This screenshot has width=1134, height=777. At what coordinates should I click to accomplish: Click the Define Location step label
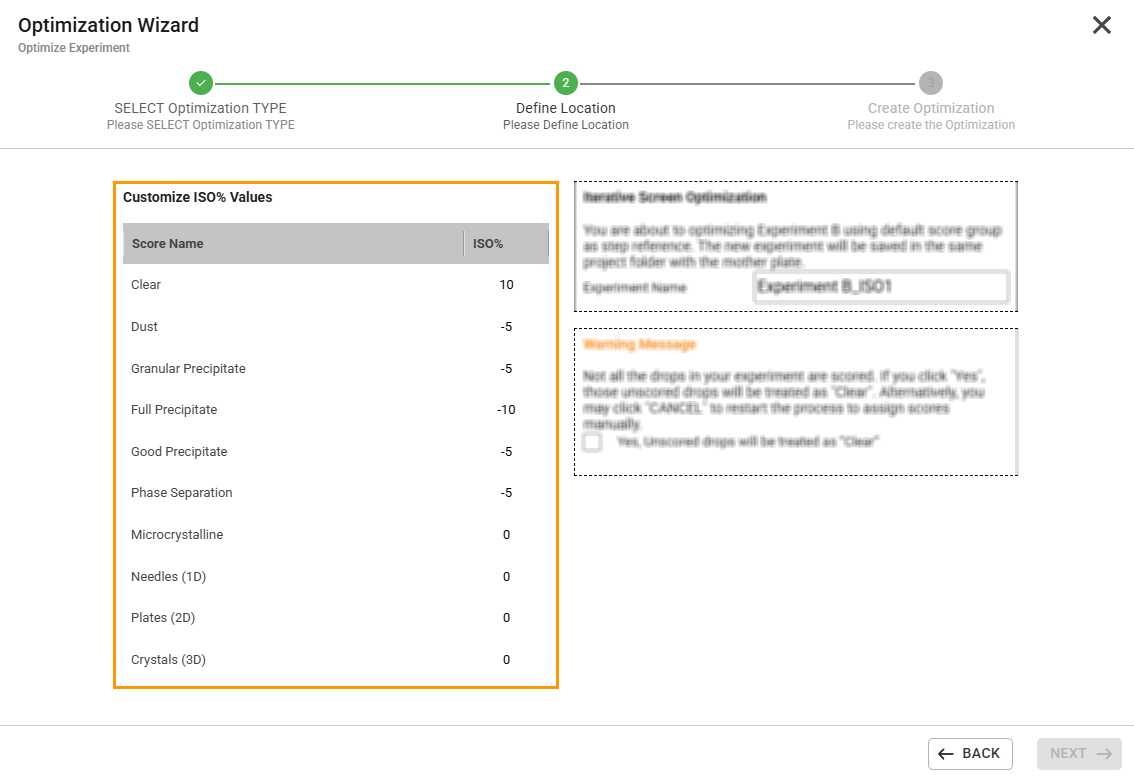click(x=565, y=108)
